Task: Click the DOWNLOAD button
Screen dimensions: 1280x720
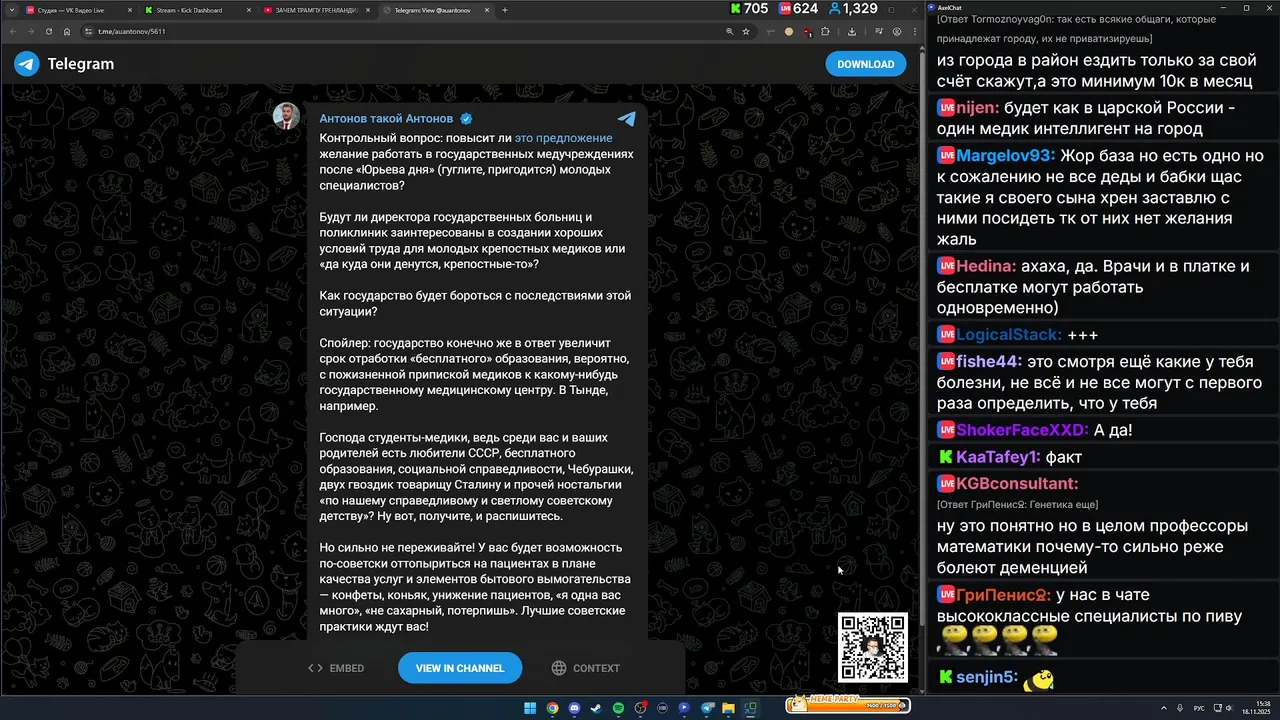Action: (865, 64)
